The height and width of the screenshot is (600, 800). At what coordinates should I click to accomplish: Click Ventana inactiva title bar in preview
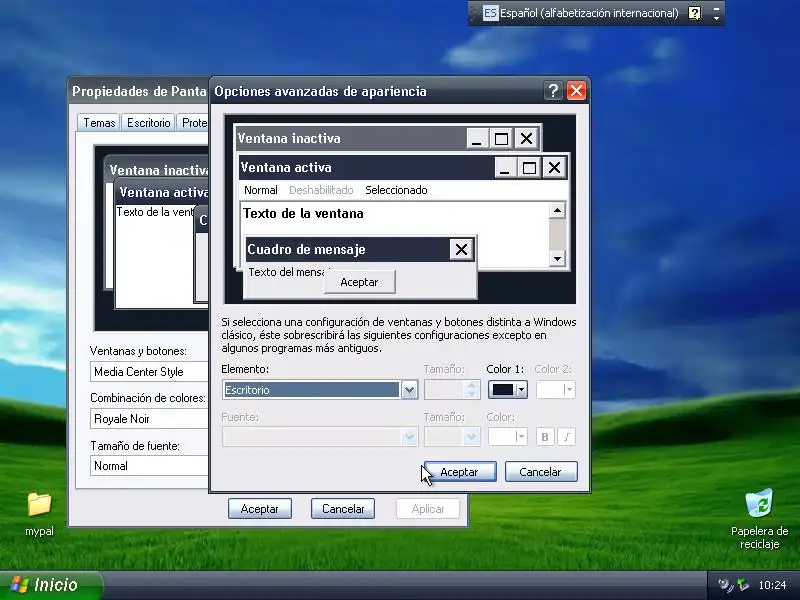click(x=351, y=138)
